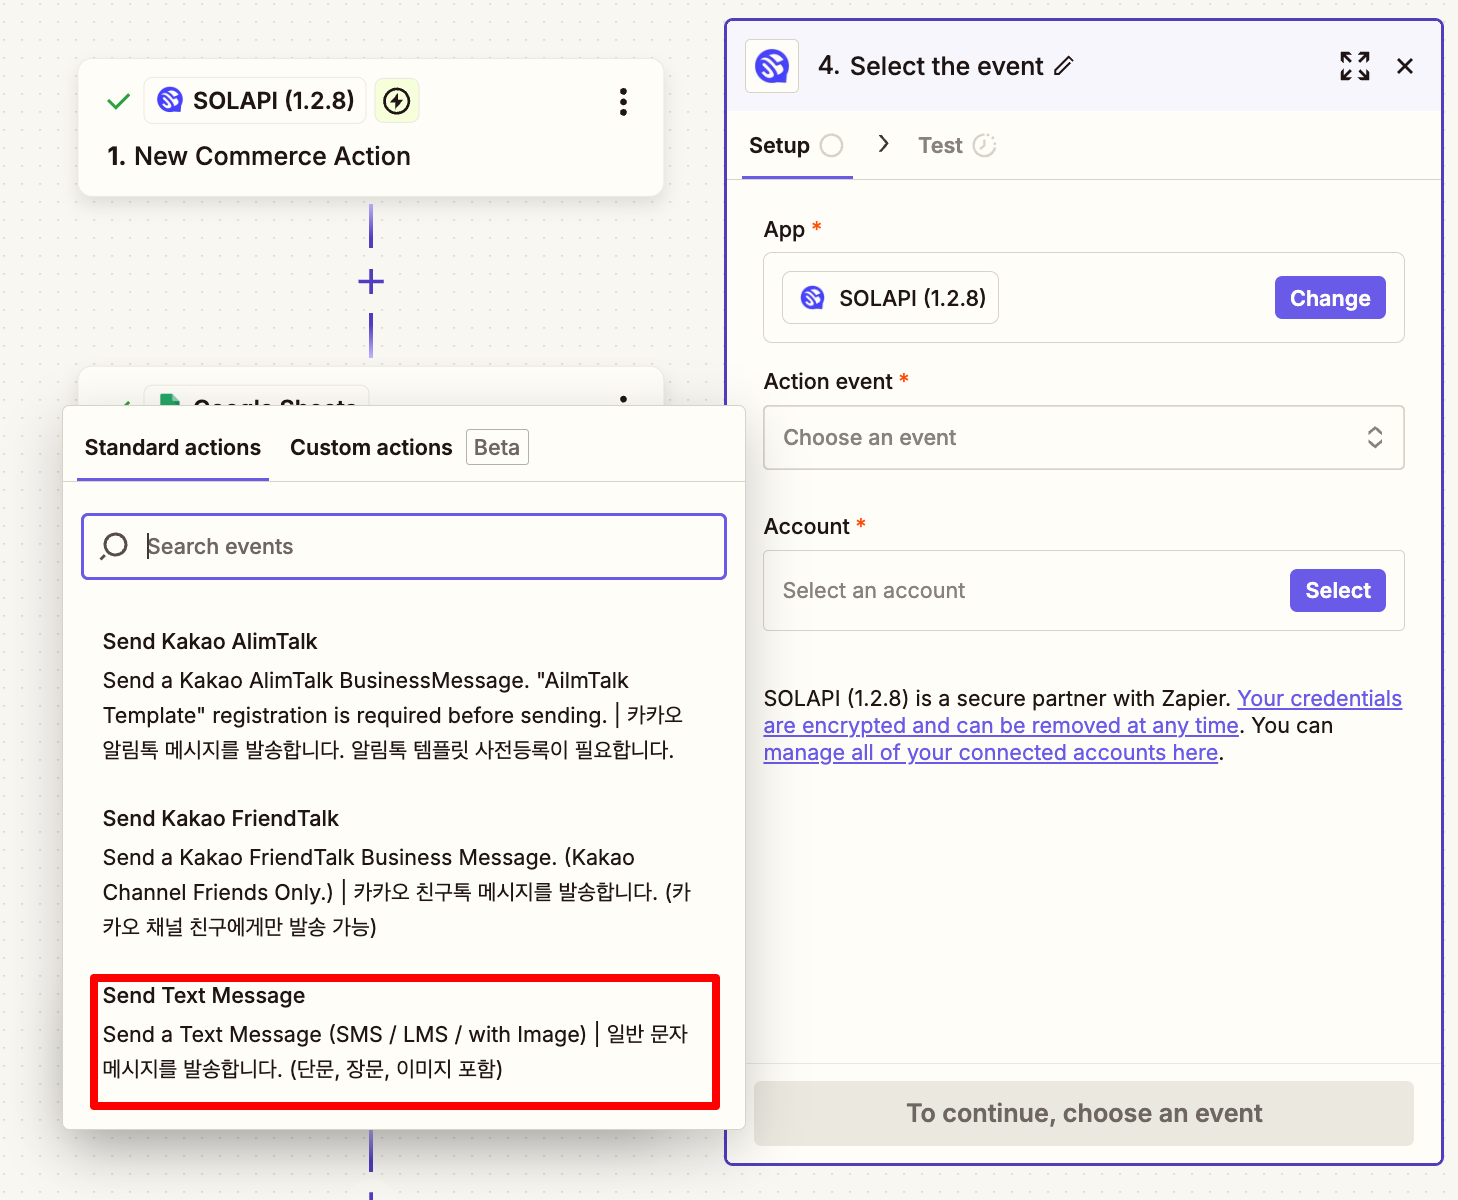Open the credentials are encrypted link

click(1083, 712)
